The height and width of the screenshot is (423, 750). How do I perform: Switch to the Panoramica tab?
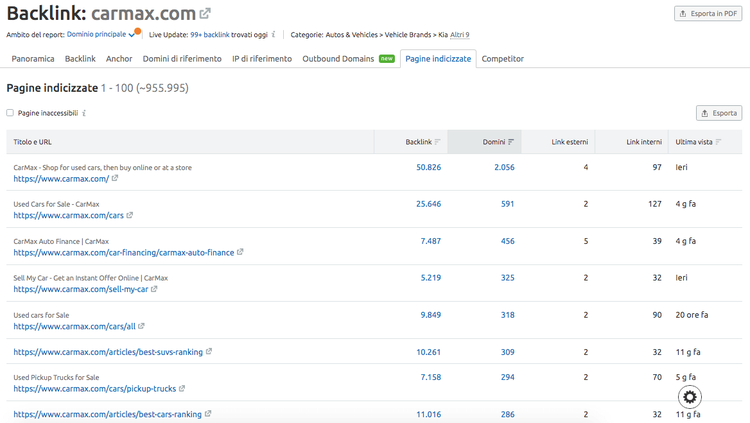pos(33,58)
